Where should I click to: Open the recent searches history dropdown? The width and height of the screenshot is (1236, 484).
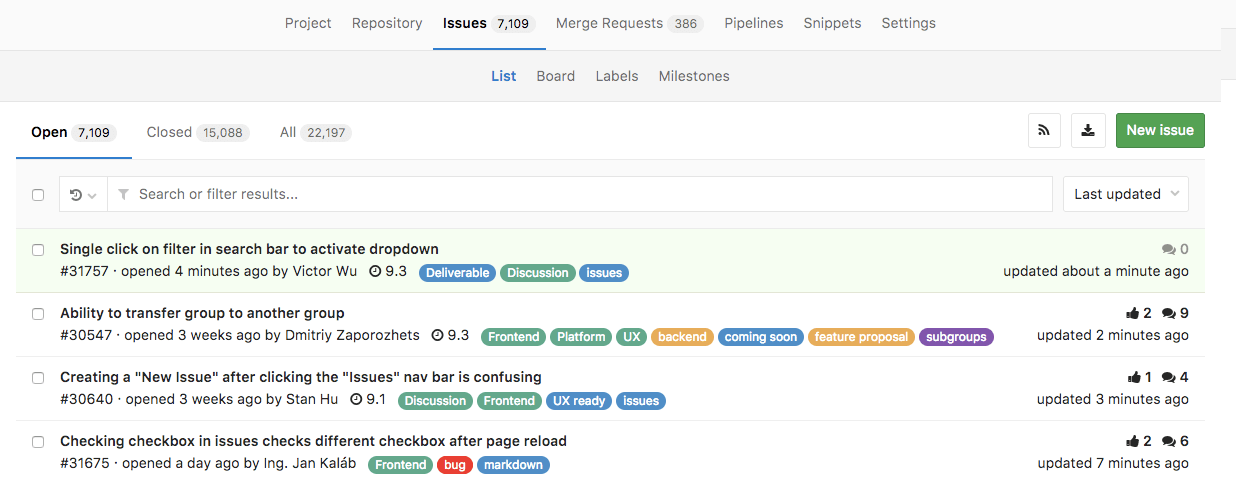click(83, 195)
